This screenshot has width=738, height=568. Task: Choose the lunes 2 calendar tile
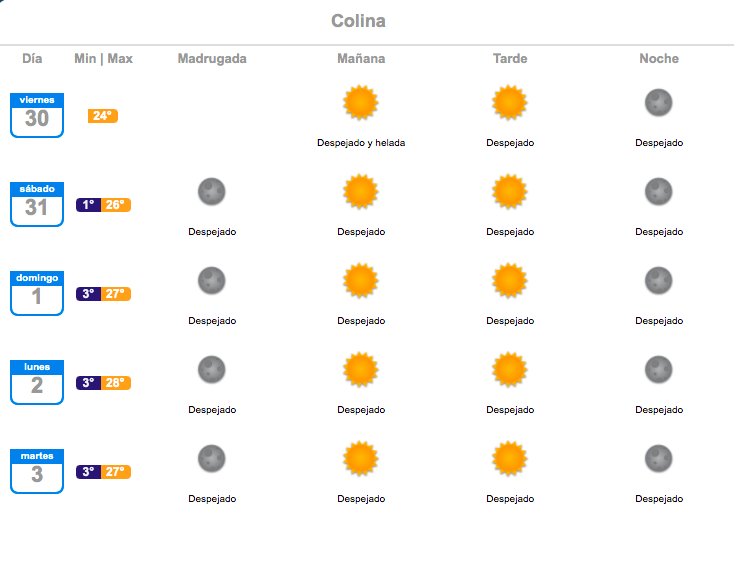tap(37, 382)
